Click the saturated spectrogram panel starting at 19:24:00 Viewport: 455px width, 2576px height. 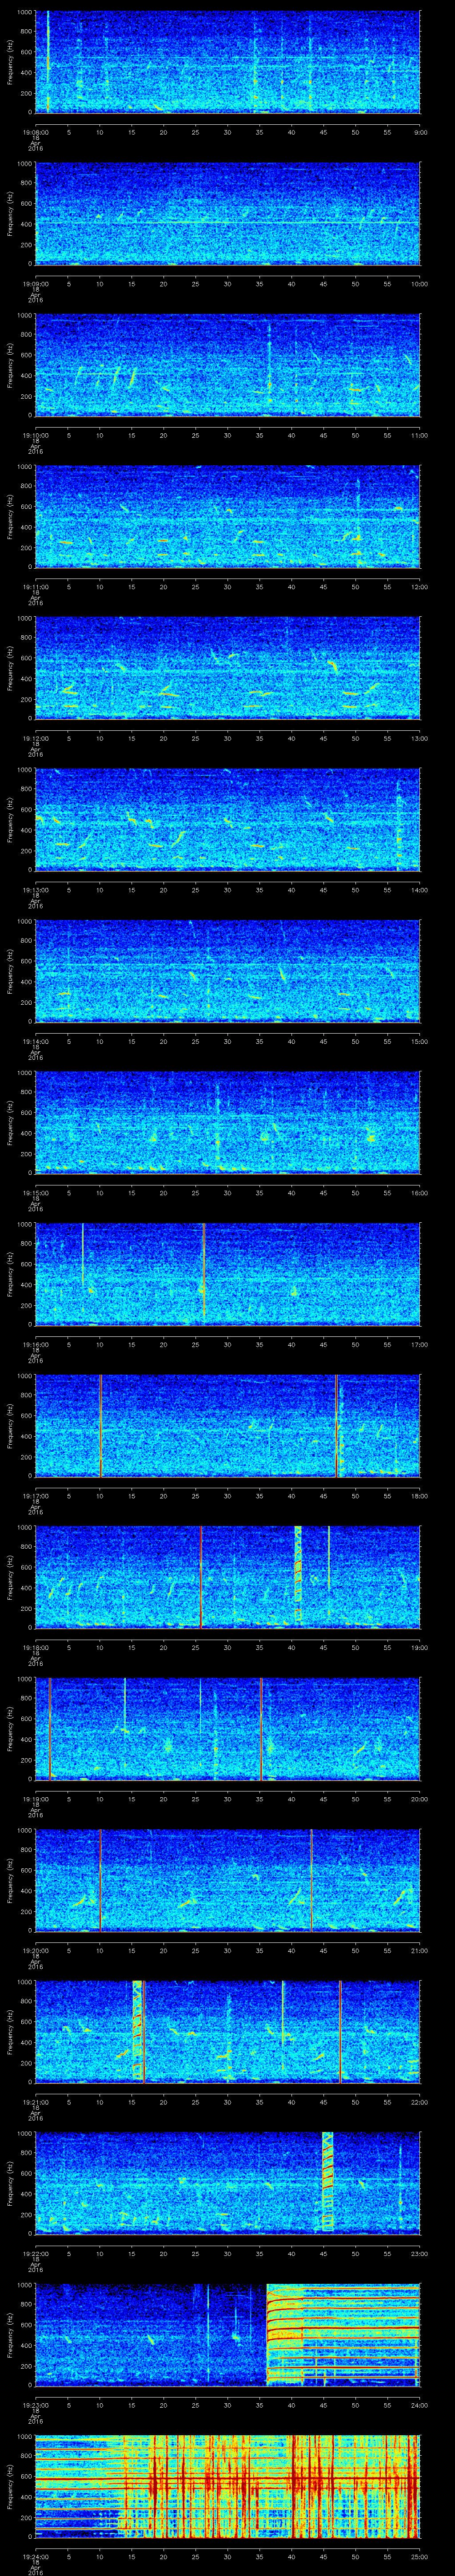tap(227, 2485)
